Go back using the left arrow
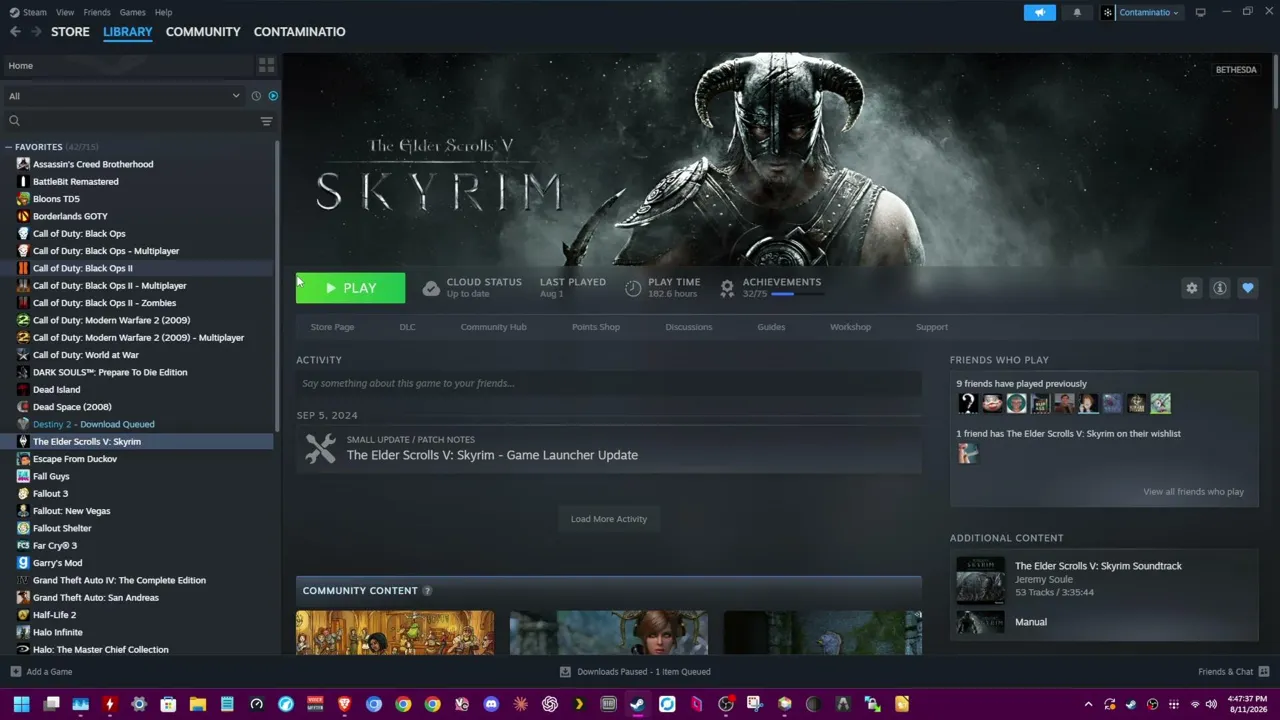Screen dimensions: 1280x720 (15, 32)
